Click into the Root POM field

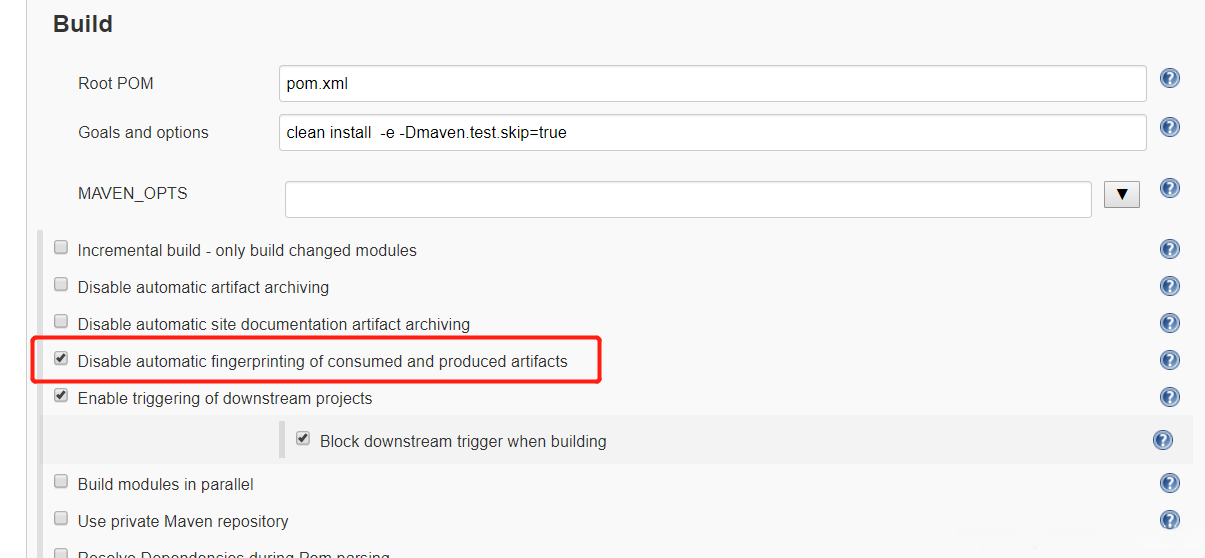tap(712, 83)
